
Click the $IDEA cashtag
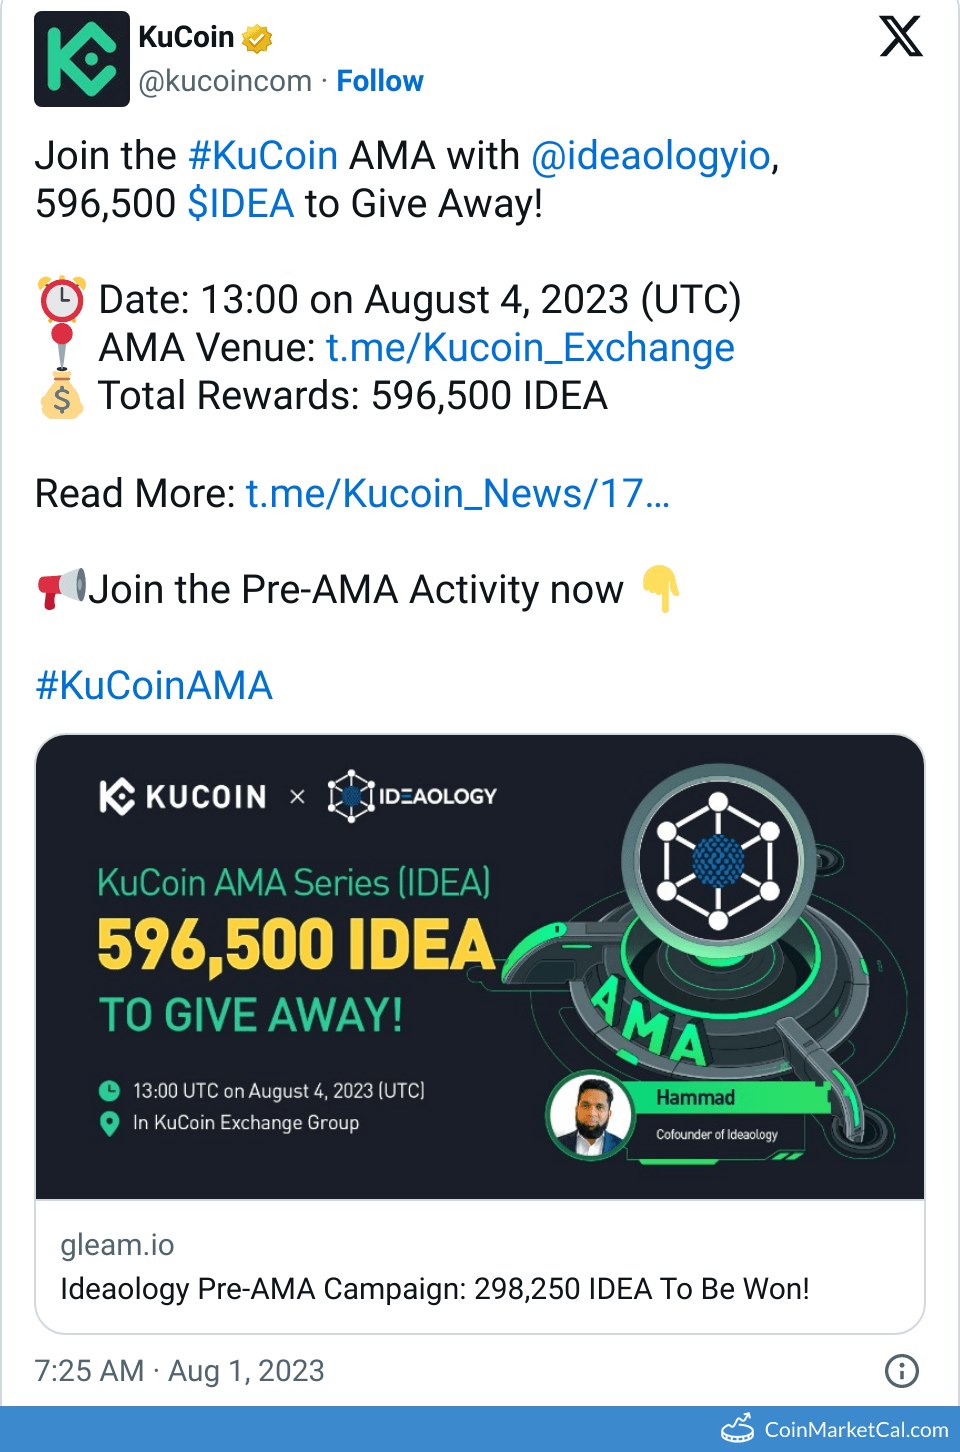(241, 204)
